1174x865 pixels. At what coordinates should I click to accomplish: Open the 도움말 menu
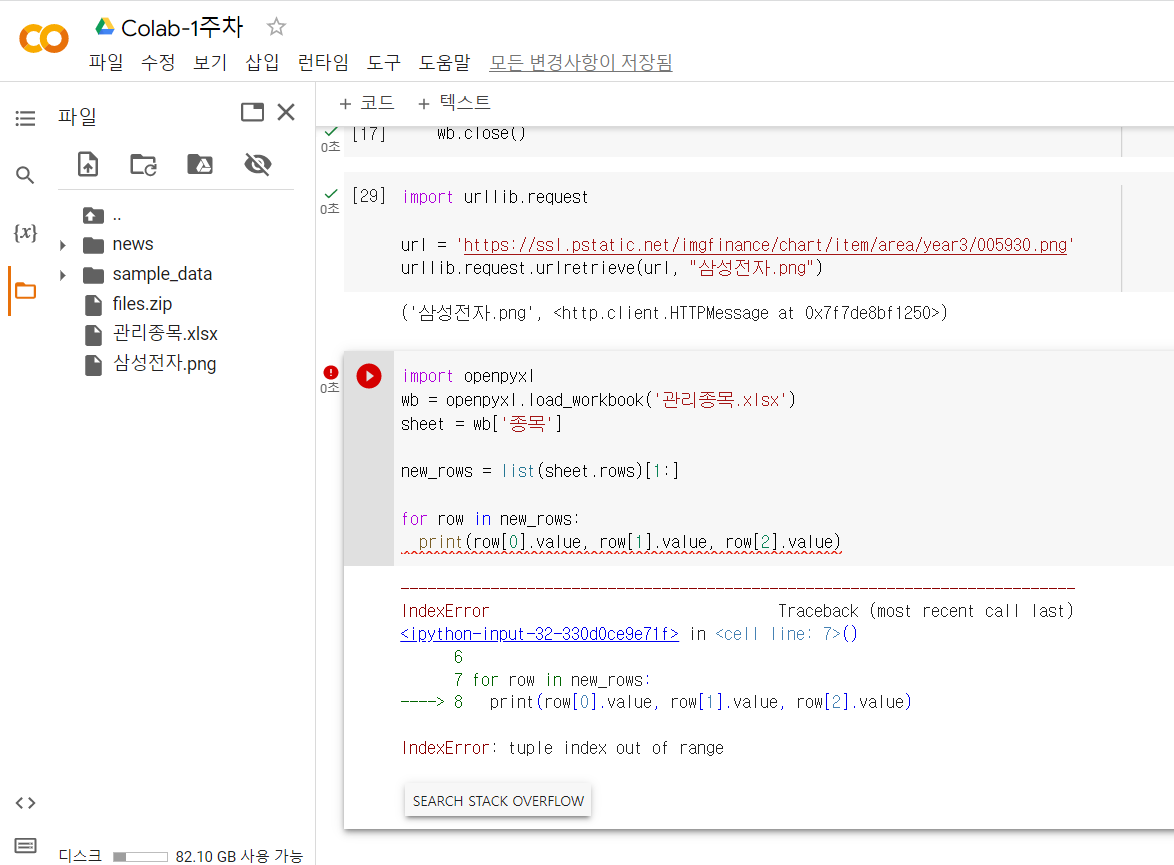(x=445, y=62)
